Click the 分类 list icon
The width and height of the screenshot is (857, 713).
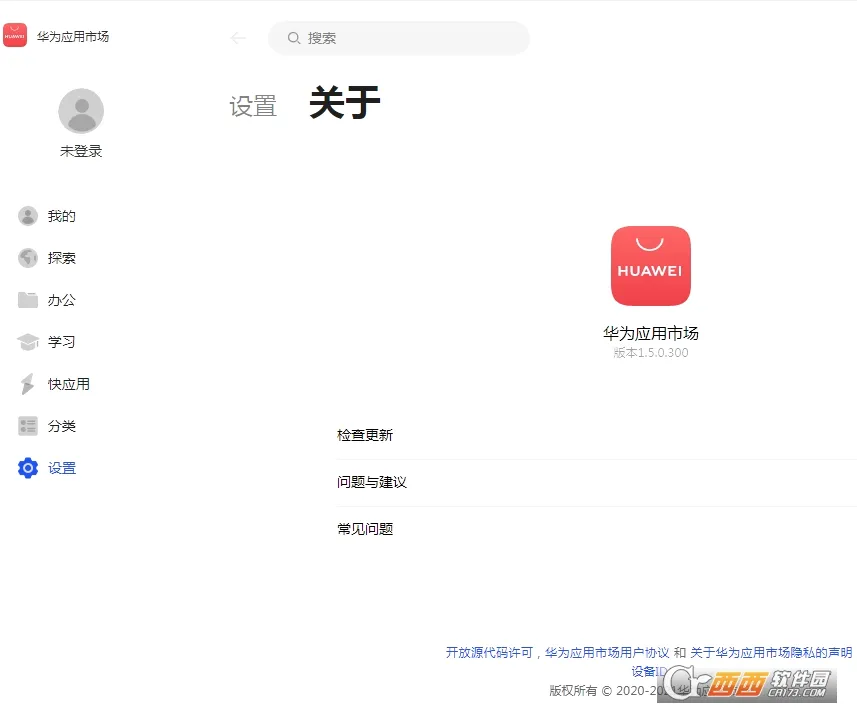tap(28, 426)
